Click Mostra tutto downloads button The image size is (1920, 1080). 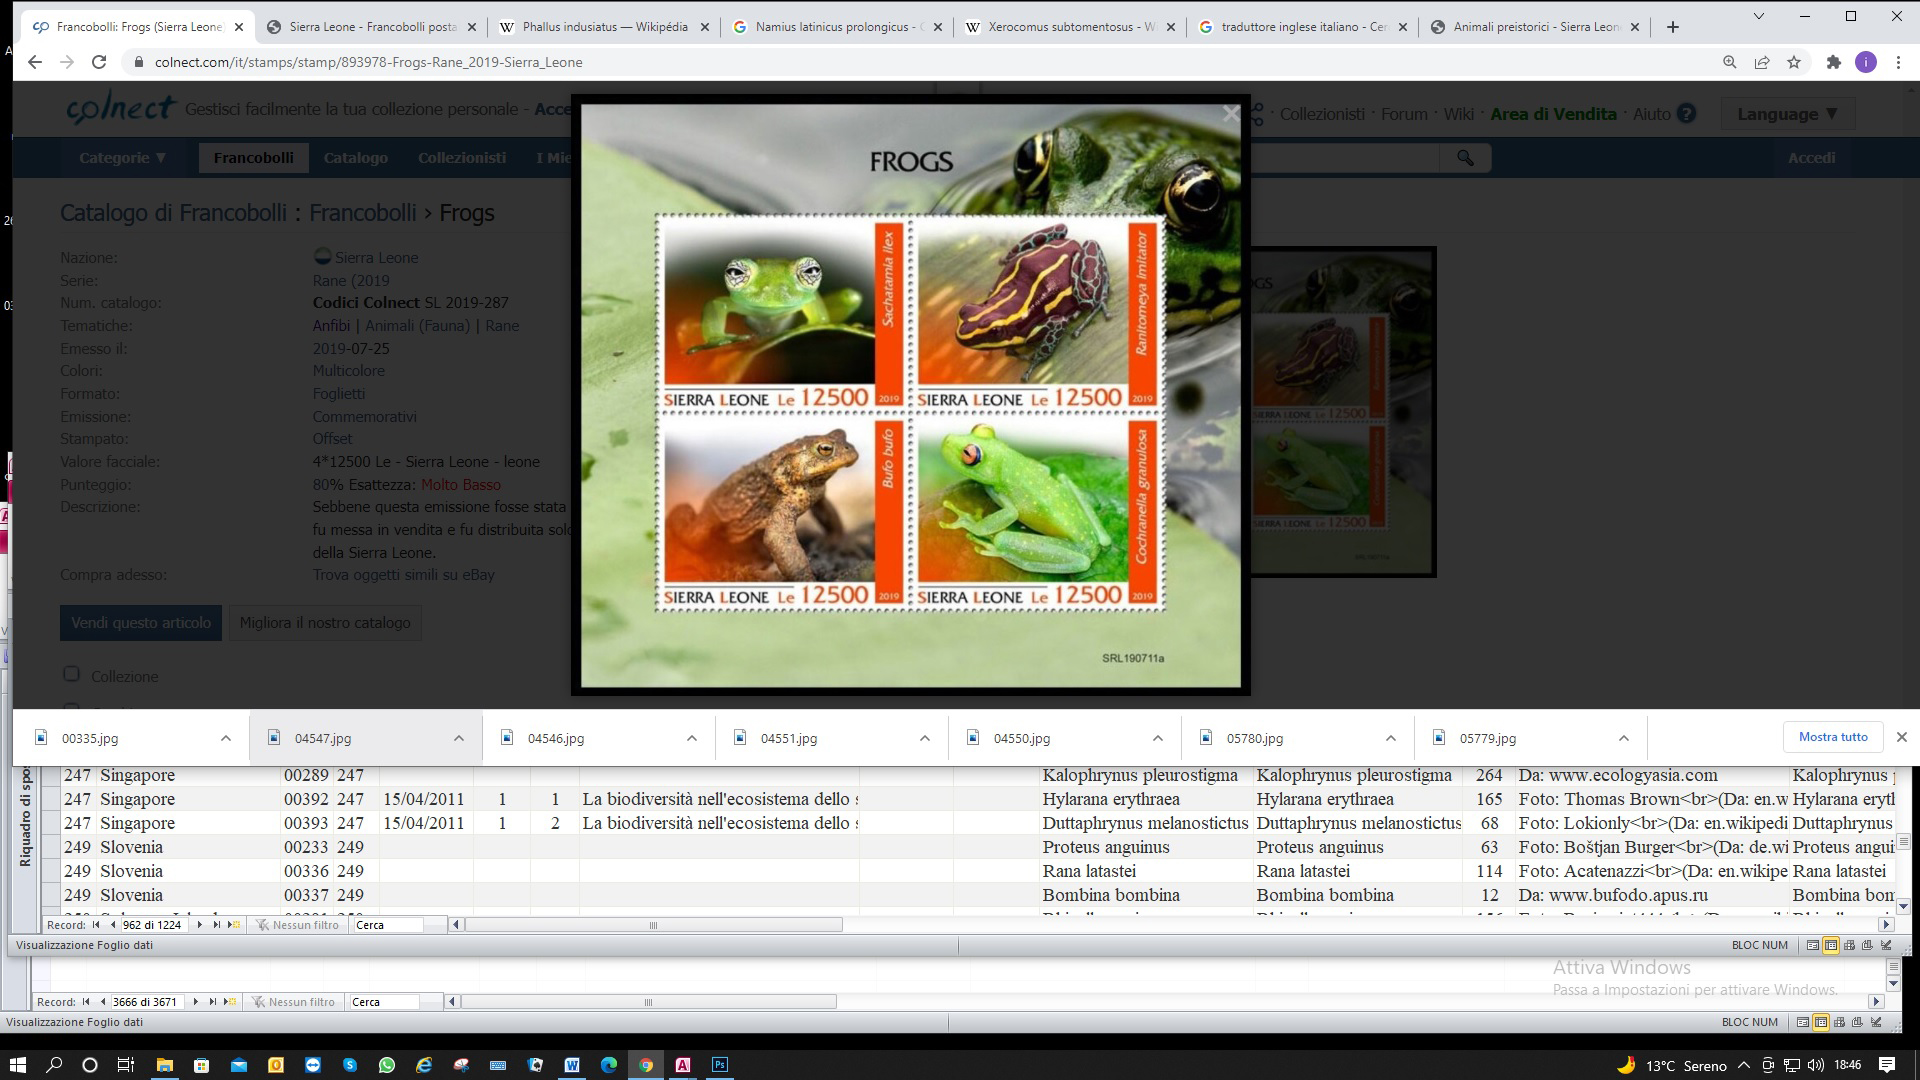pyautogui.click(x=1833, y=737)
